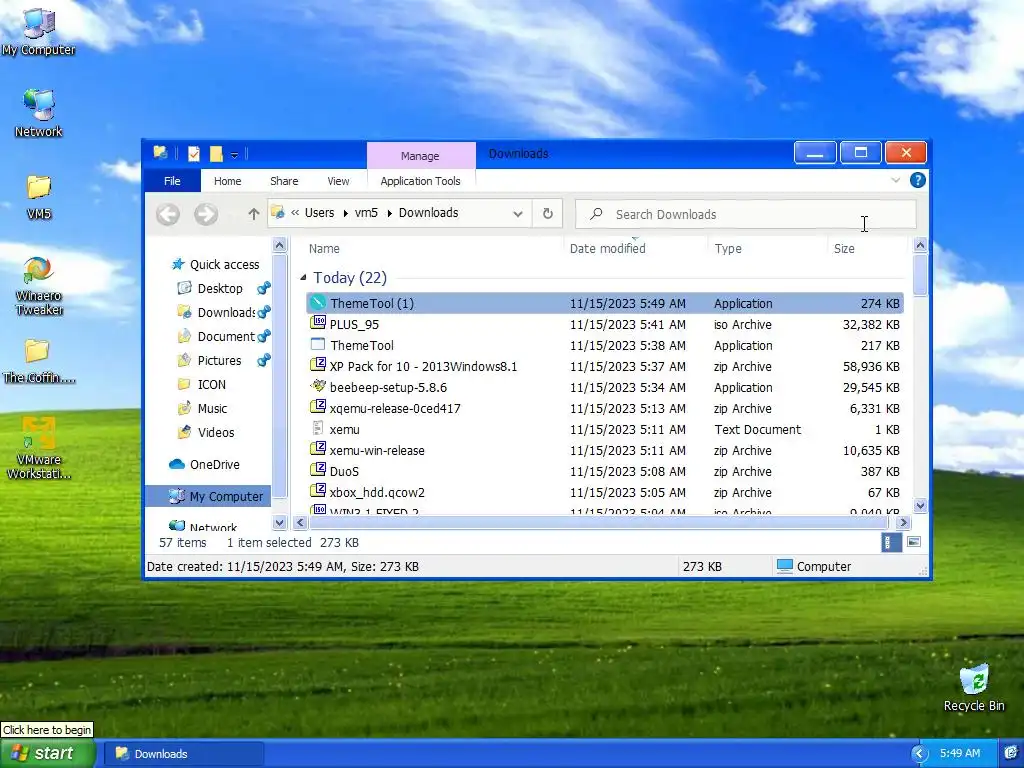Click the Explorer window icon in title bar

coord(160,153)
